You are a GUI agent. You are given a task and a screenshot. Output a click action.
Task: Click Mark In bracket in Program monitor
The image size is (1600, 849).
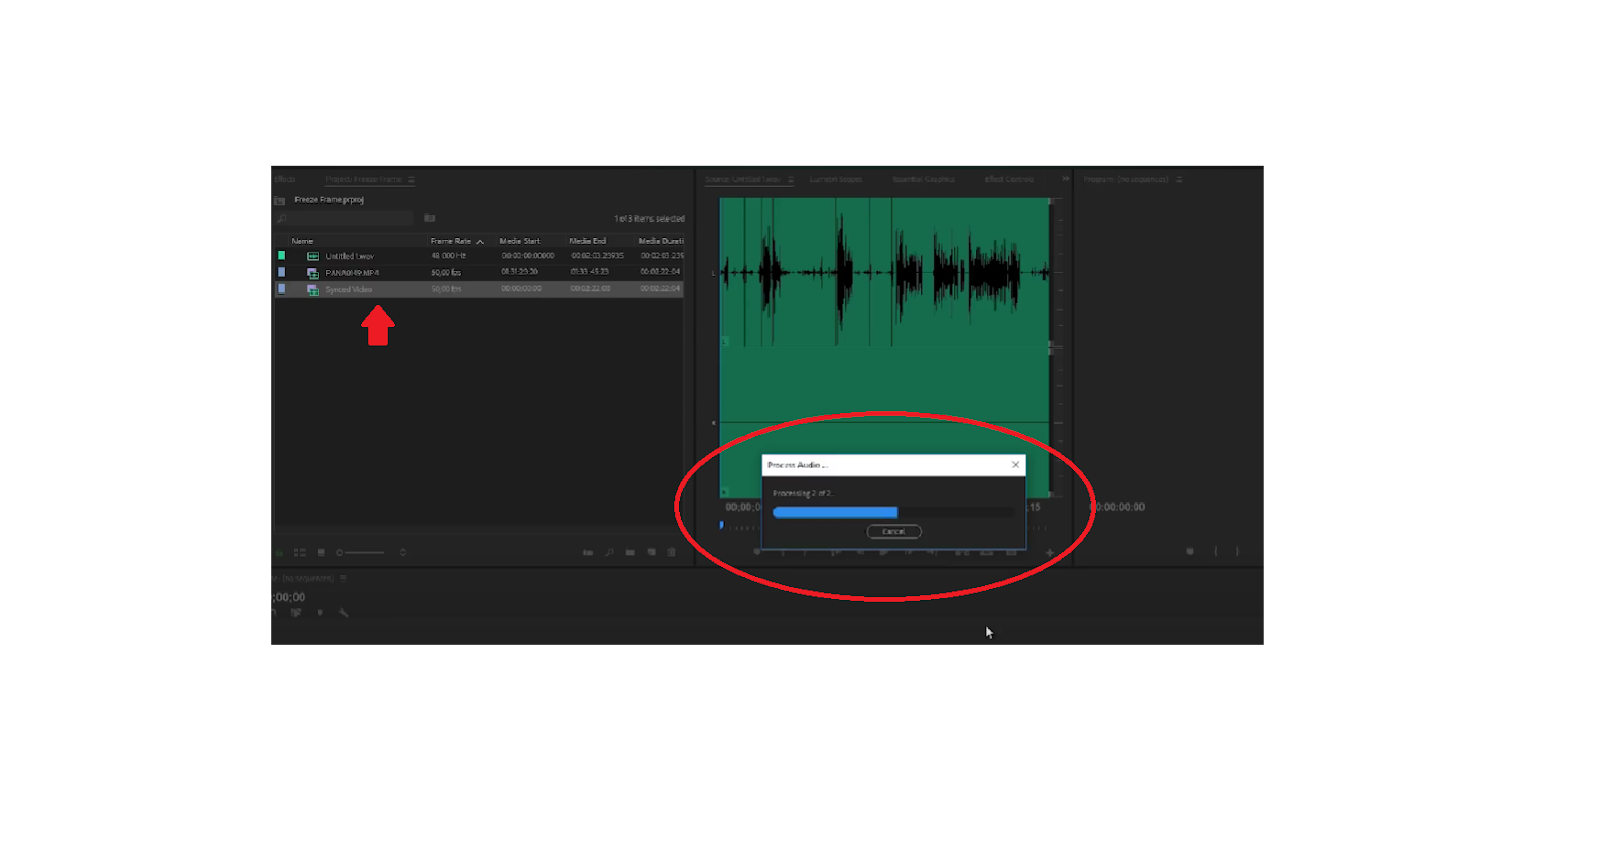(1216, 552)
